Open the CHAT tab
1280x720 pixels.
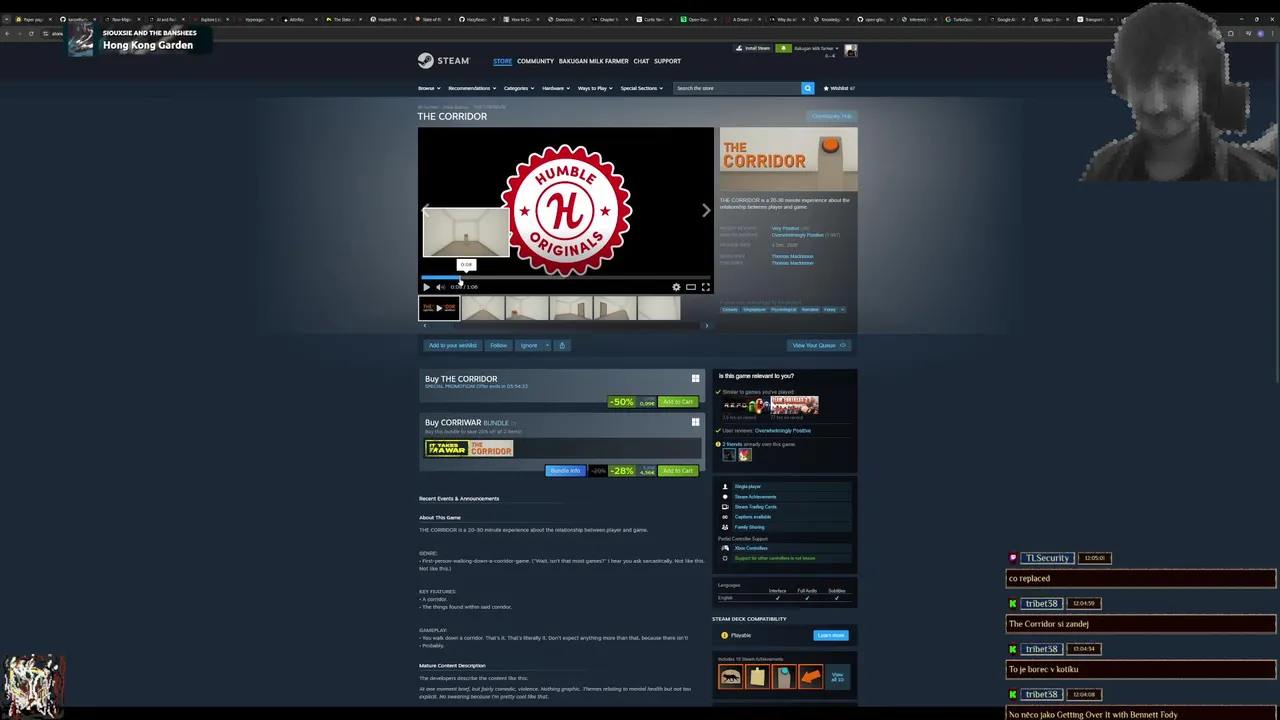coord(641,61)
